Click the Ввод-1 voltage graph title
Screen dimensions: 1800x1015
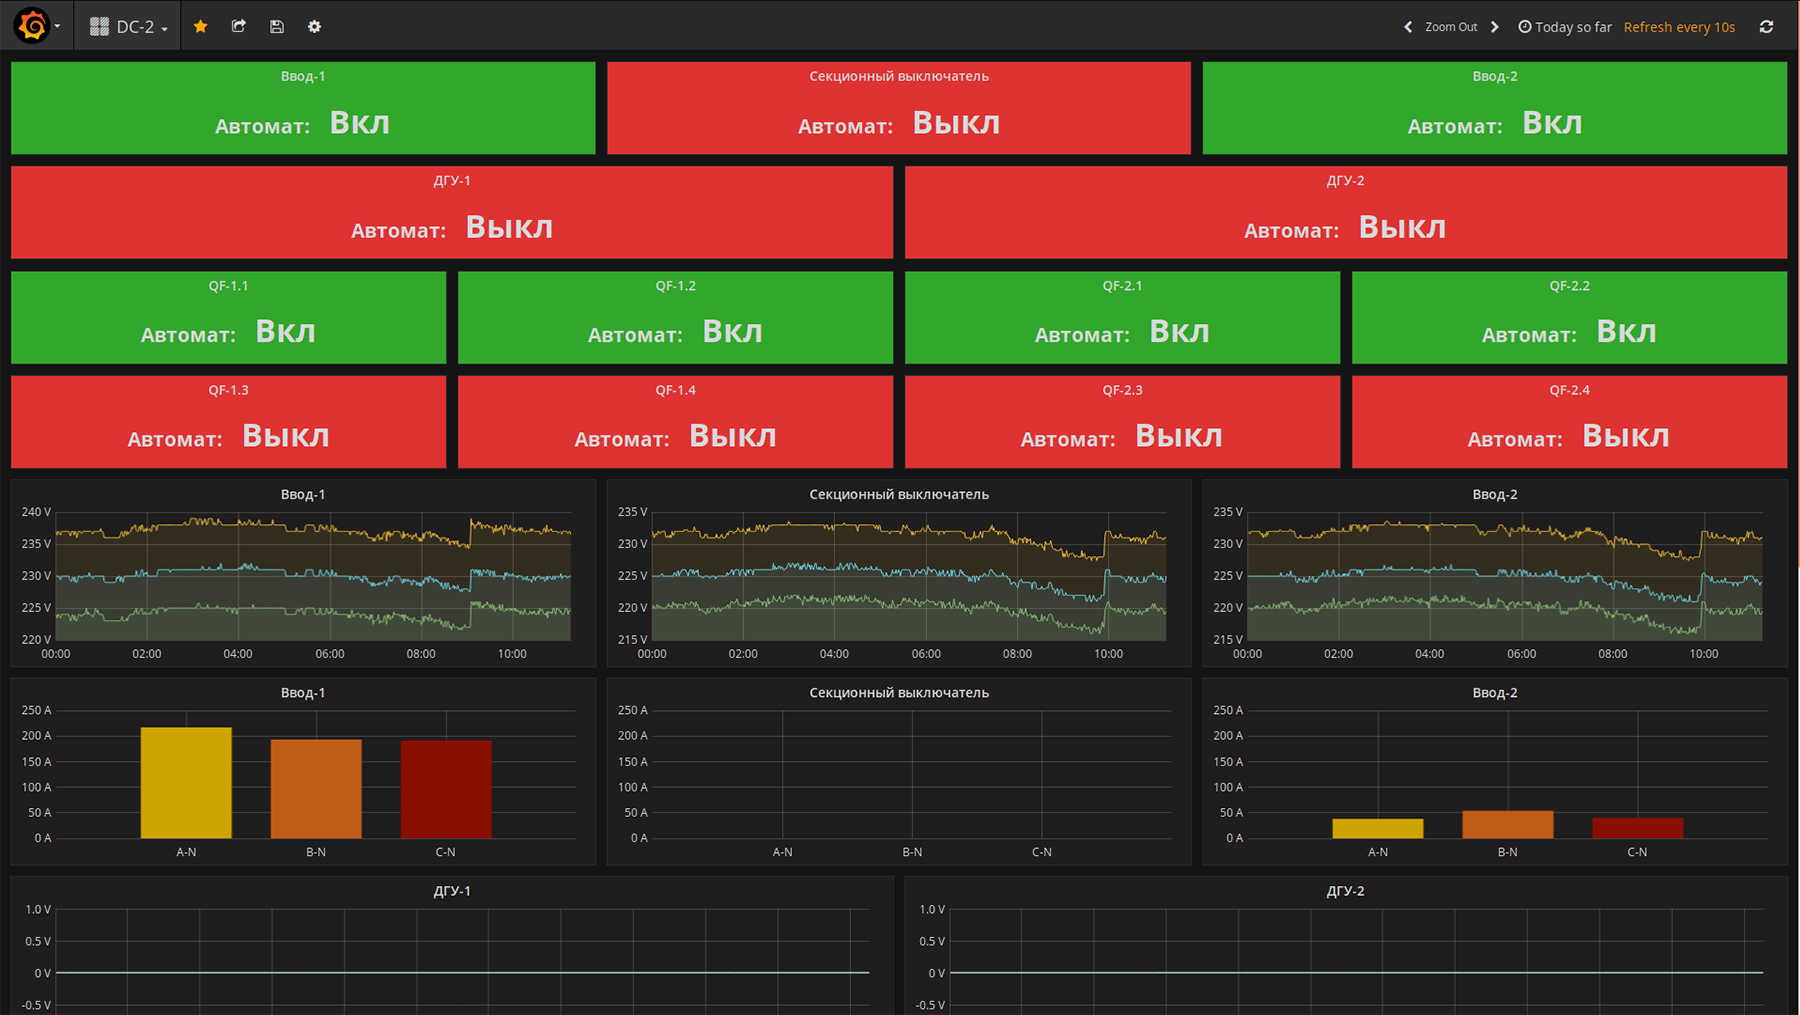303,494
